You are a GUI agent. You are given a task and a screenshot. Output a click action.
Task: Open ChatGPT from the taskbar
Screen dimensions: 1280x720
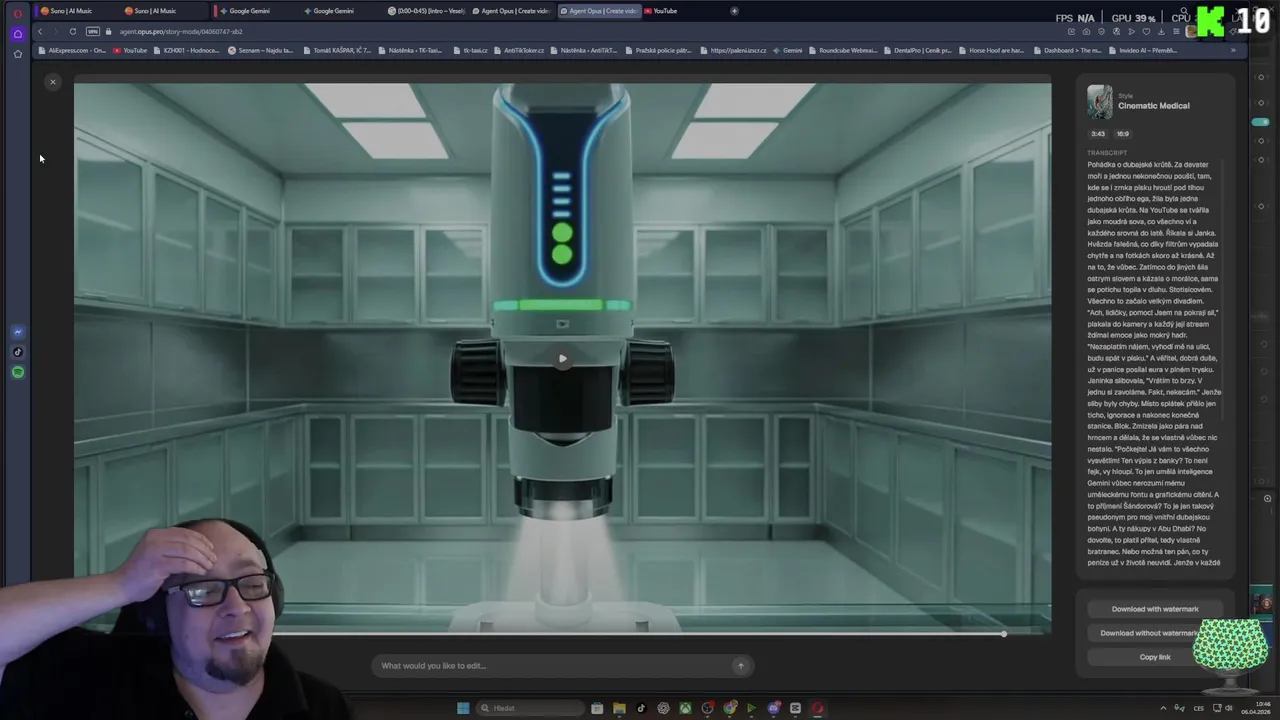point(663,708)
